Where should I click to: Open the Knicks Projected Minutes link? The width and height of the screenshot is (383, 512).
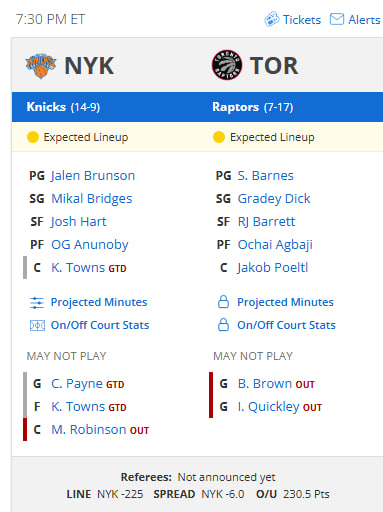click(99, 302)
